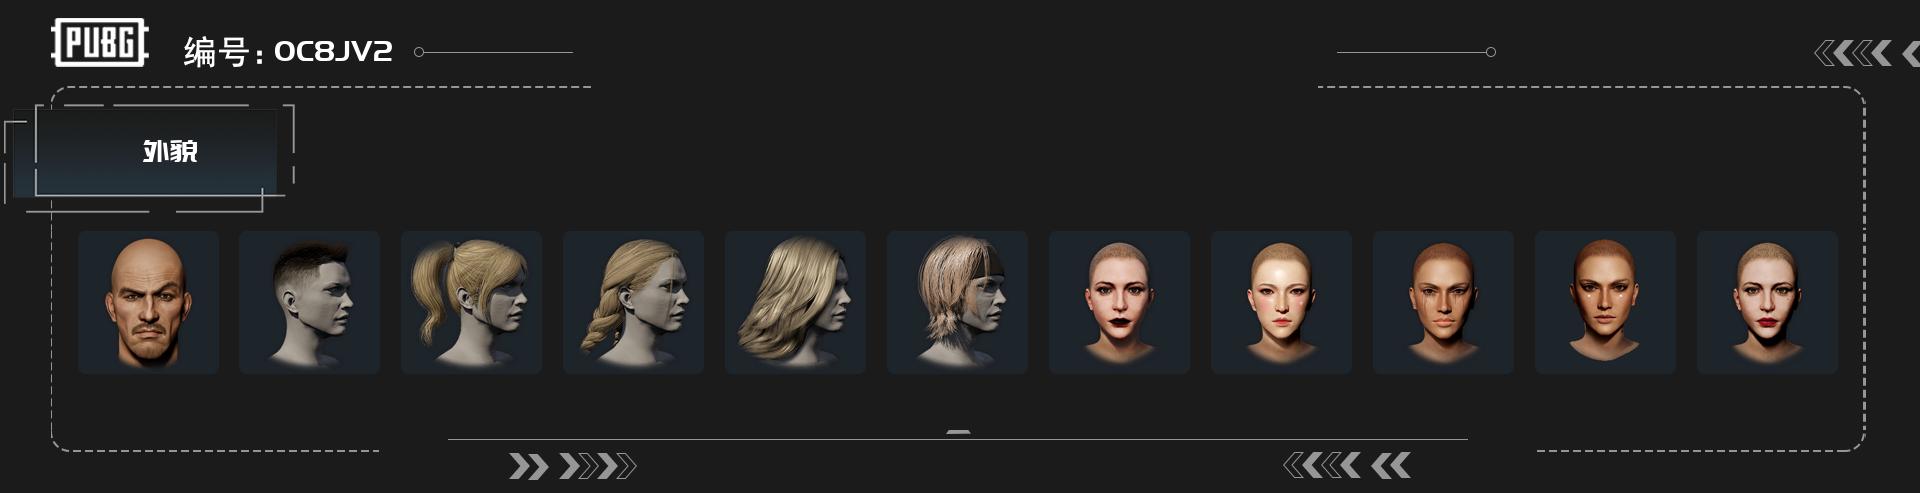
Task: Choose the tan female face with tear marks
Action: coord(1444,303)
